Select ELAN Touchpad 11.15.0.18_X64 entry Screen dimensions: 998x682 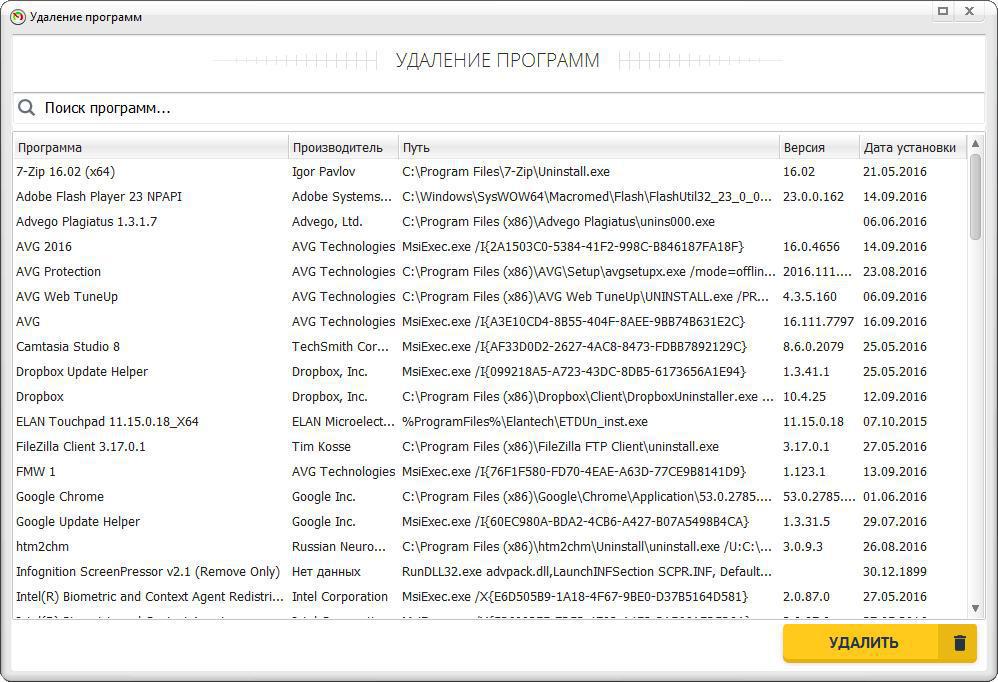489,422
